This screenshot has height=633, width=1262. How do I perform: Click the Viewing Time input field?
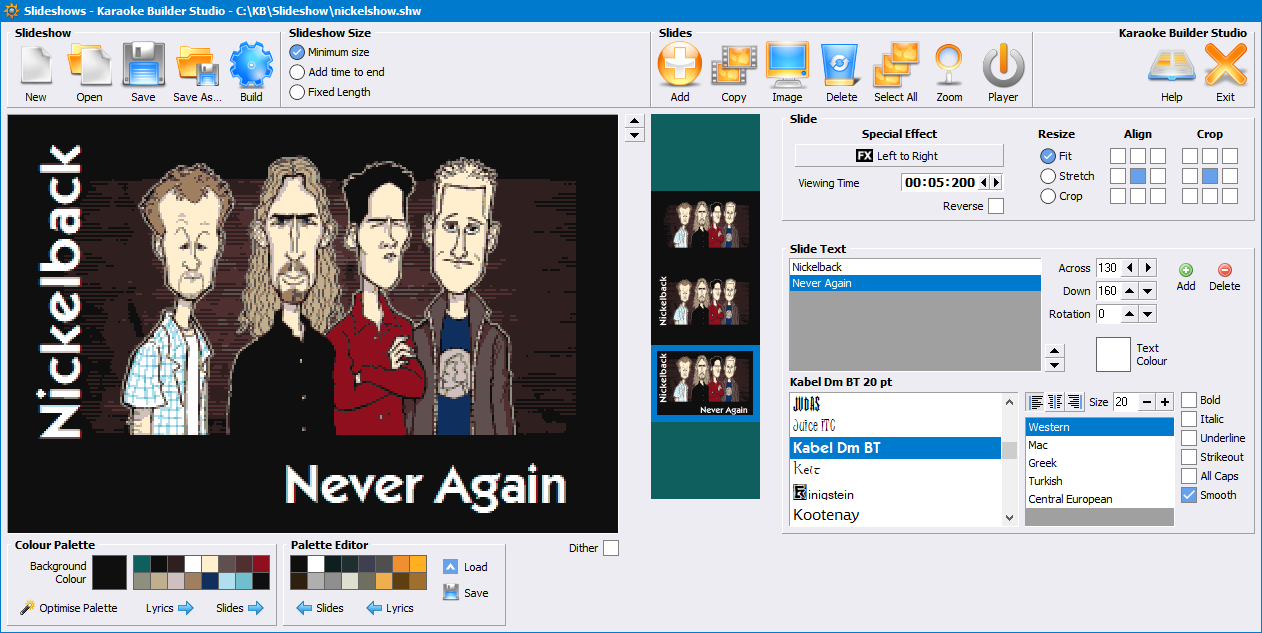click(x=939, y=183)
